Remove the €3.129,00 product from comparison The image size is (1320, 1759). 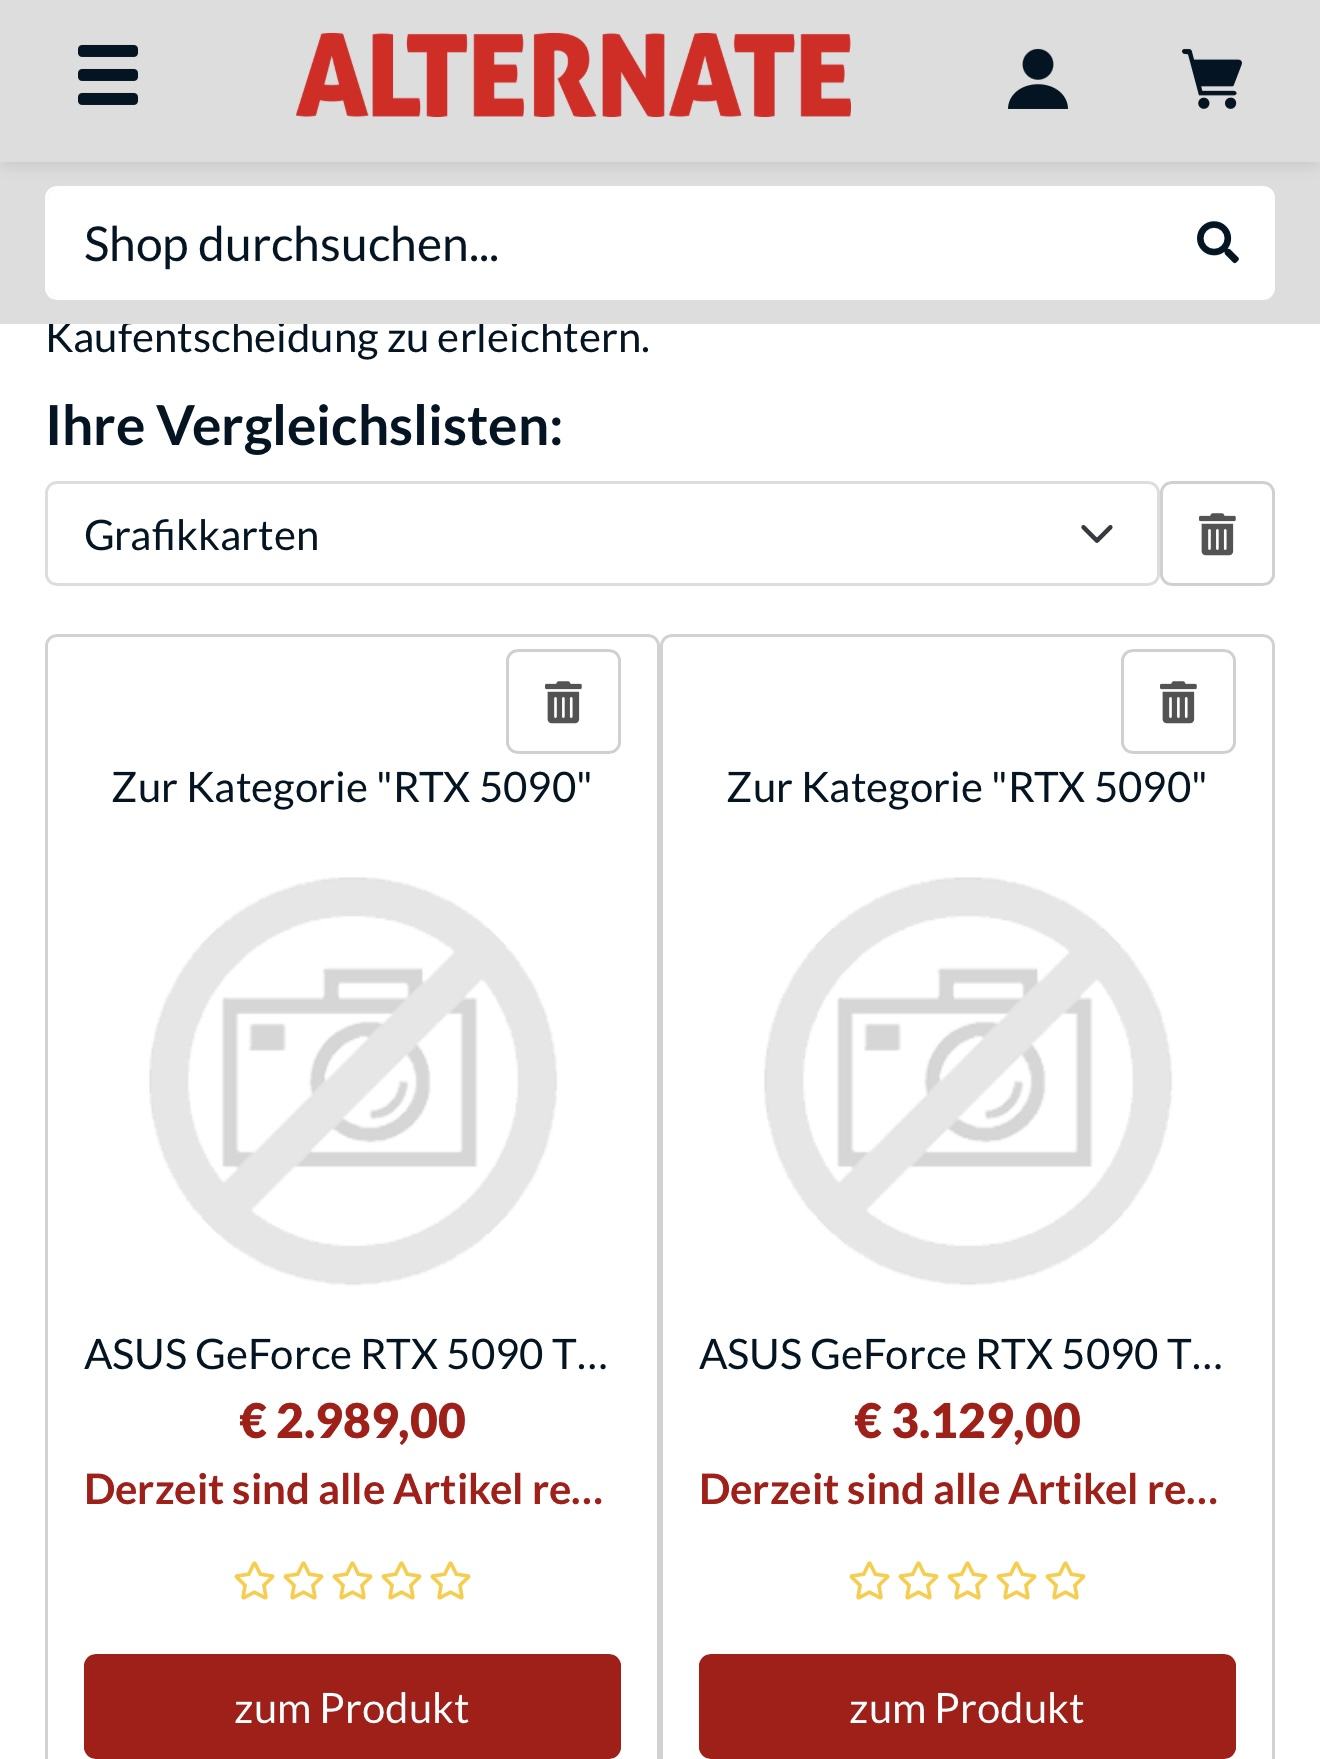[x=1177, y=701]
